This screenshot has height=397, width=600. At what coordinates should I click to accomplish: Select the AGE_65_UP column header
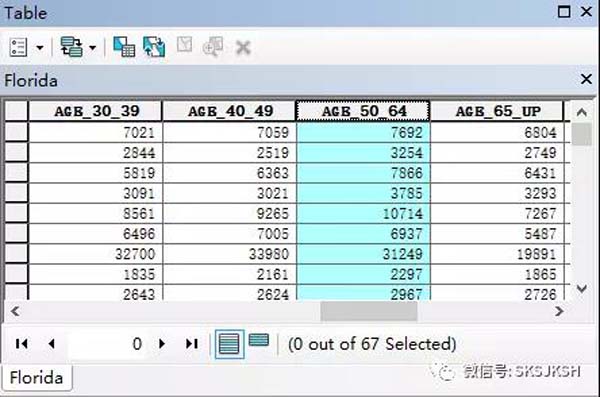[497, 111]
